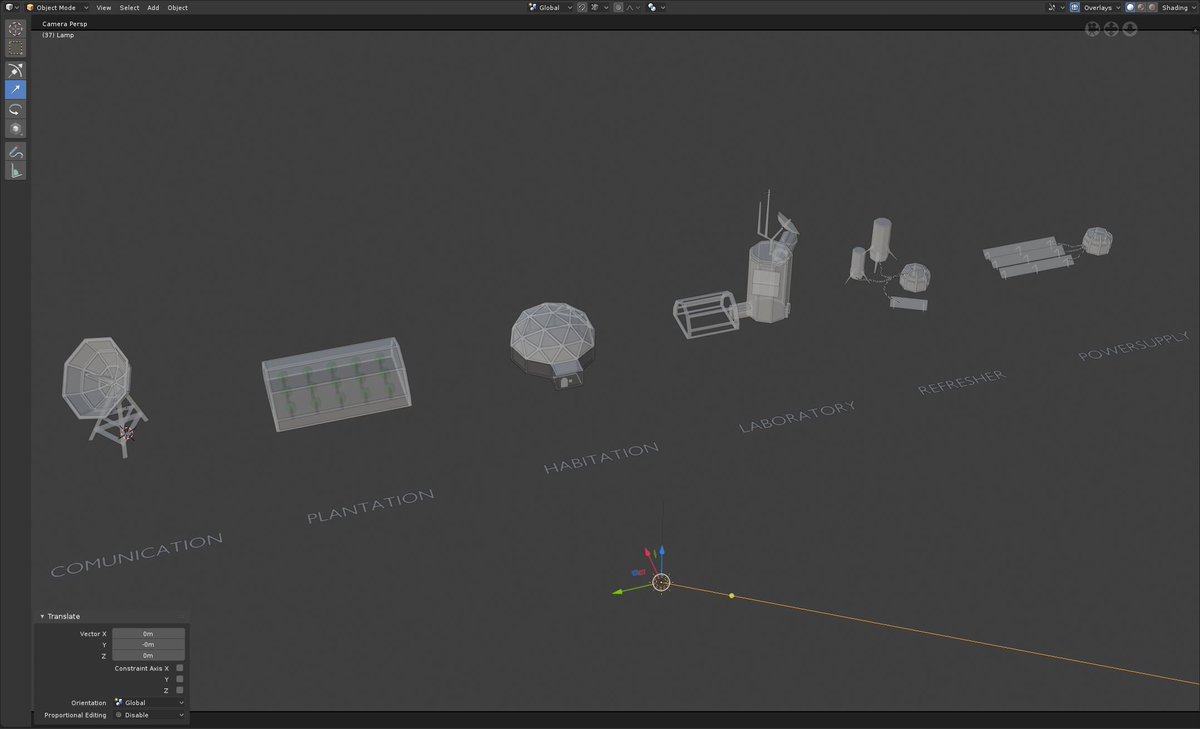Select the Cursor tool in the toolbar
Screen dimensions: 1200x729
16,29
